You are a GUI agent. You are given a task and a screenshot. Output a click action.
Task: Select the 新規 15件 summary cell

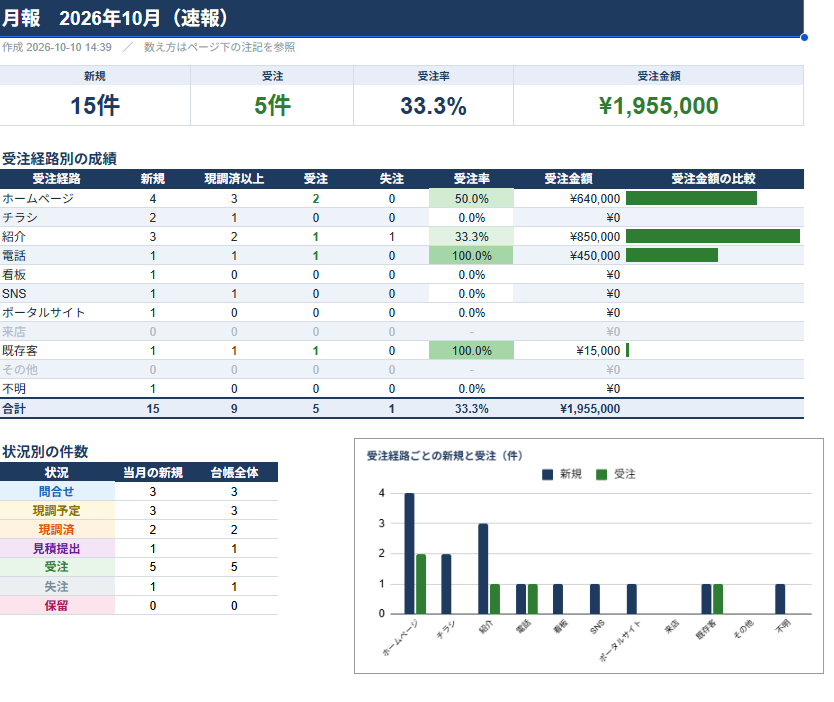(x=95, y=96)
